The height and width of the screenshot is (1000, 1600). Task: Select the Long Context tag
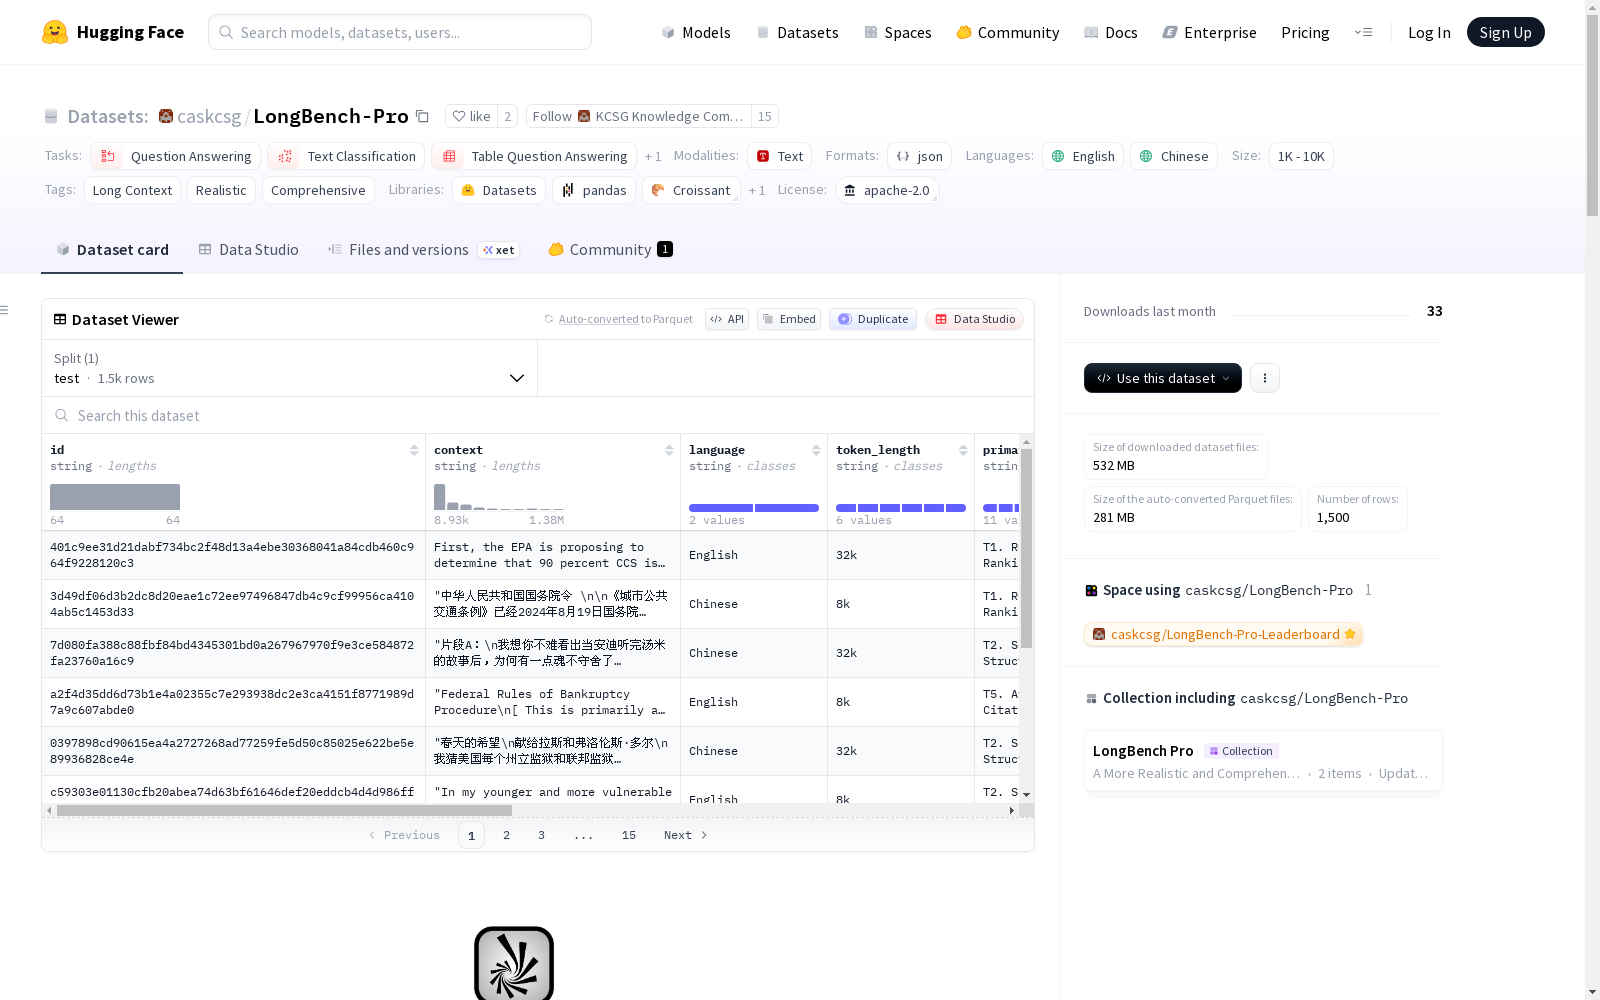click(x=132, y=190)
